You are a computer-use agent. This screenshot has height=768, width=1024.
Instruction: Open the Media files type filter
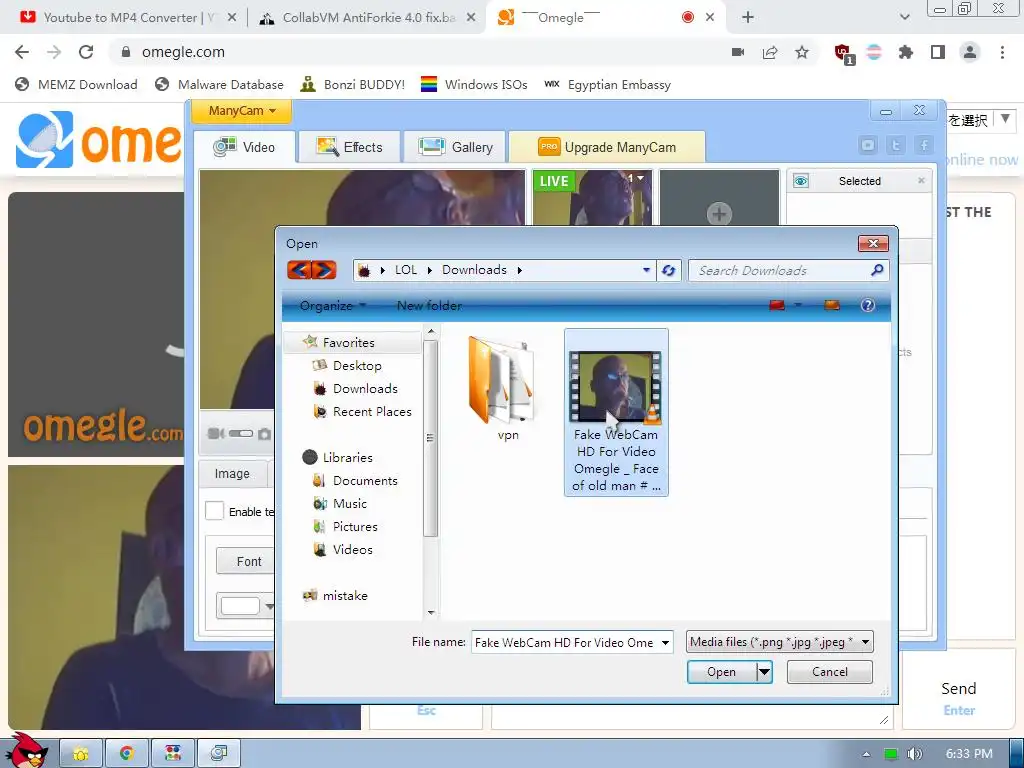pos(780,642)
